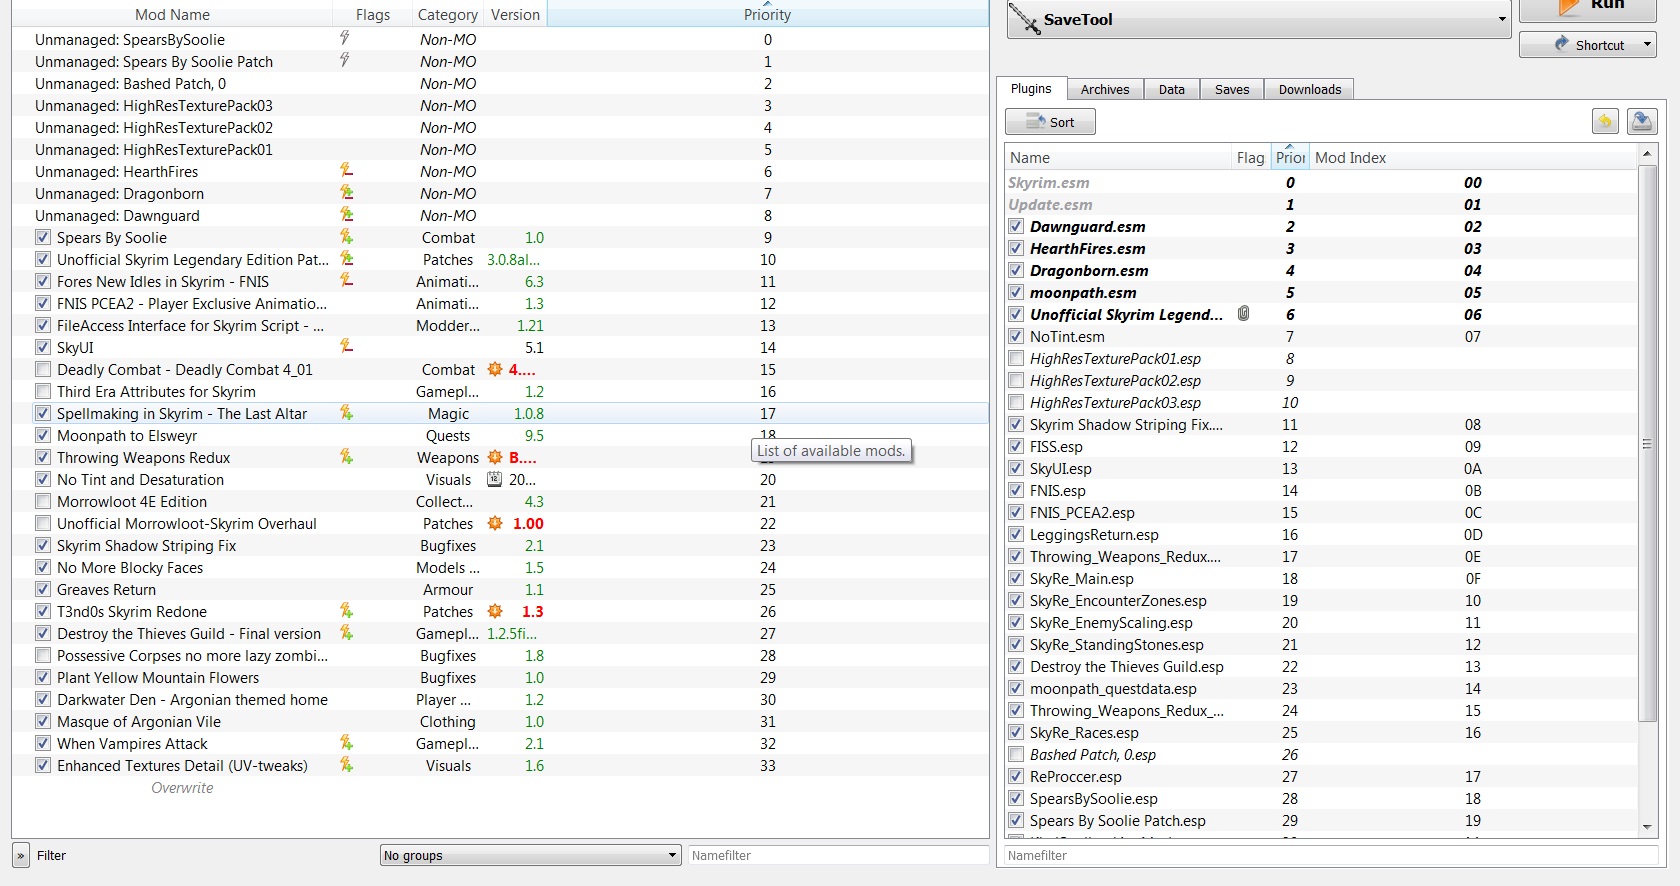
Task: Uncheck the Dawnguard.esm plugin
Action: [1016, 226]
